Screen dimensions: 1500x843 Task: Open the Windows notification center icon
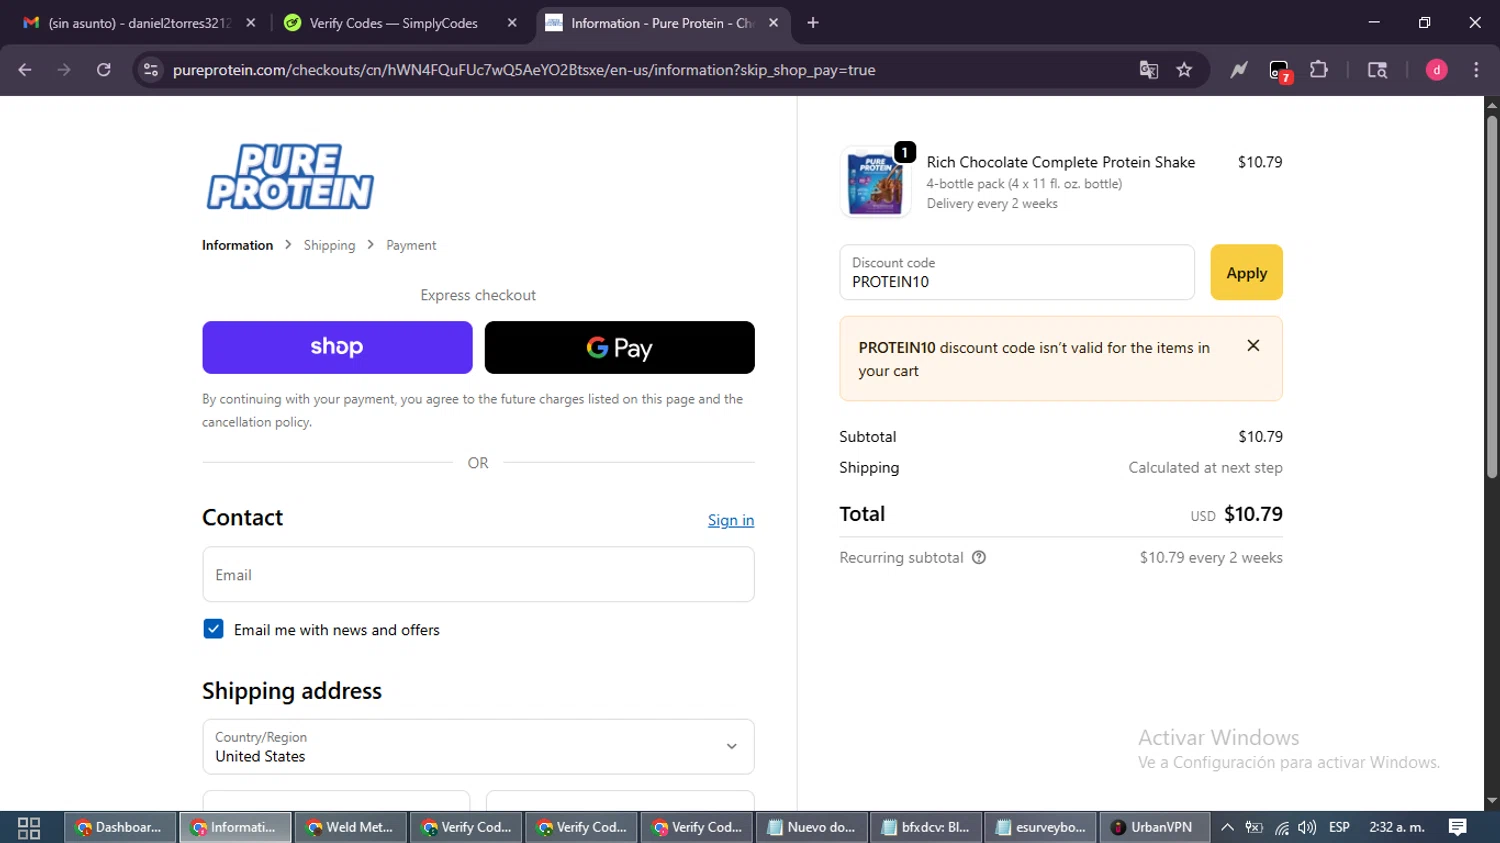[1458, 827]
